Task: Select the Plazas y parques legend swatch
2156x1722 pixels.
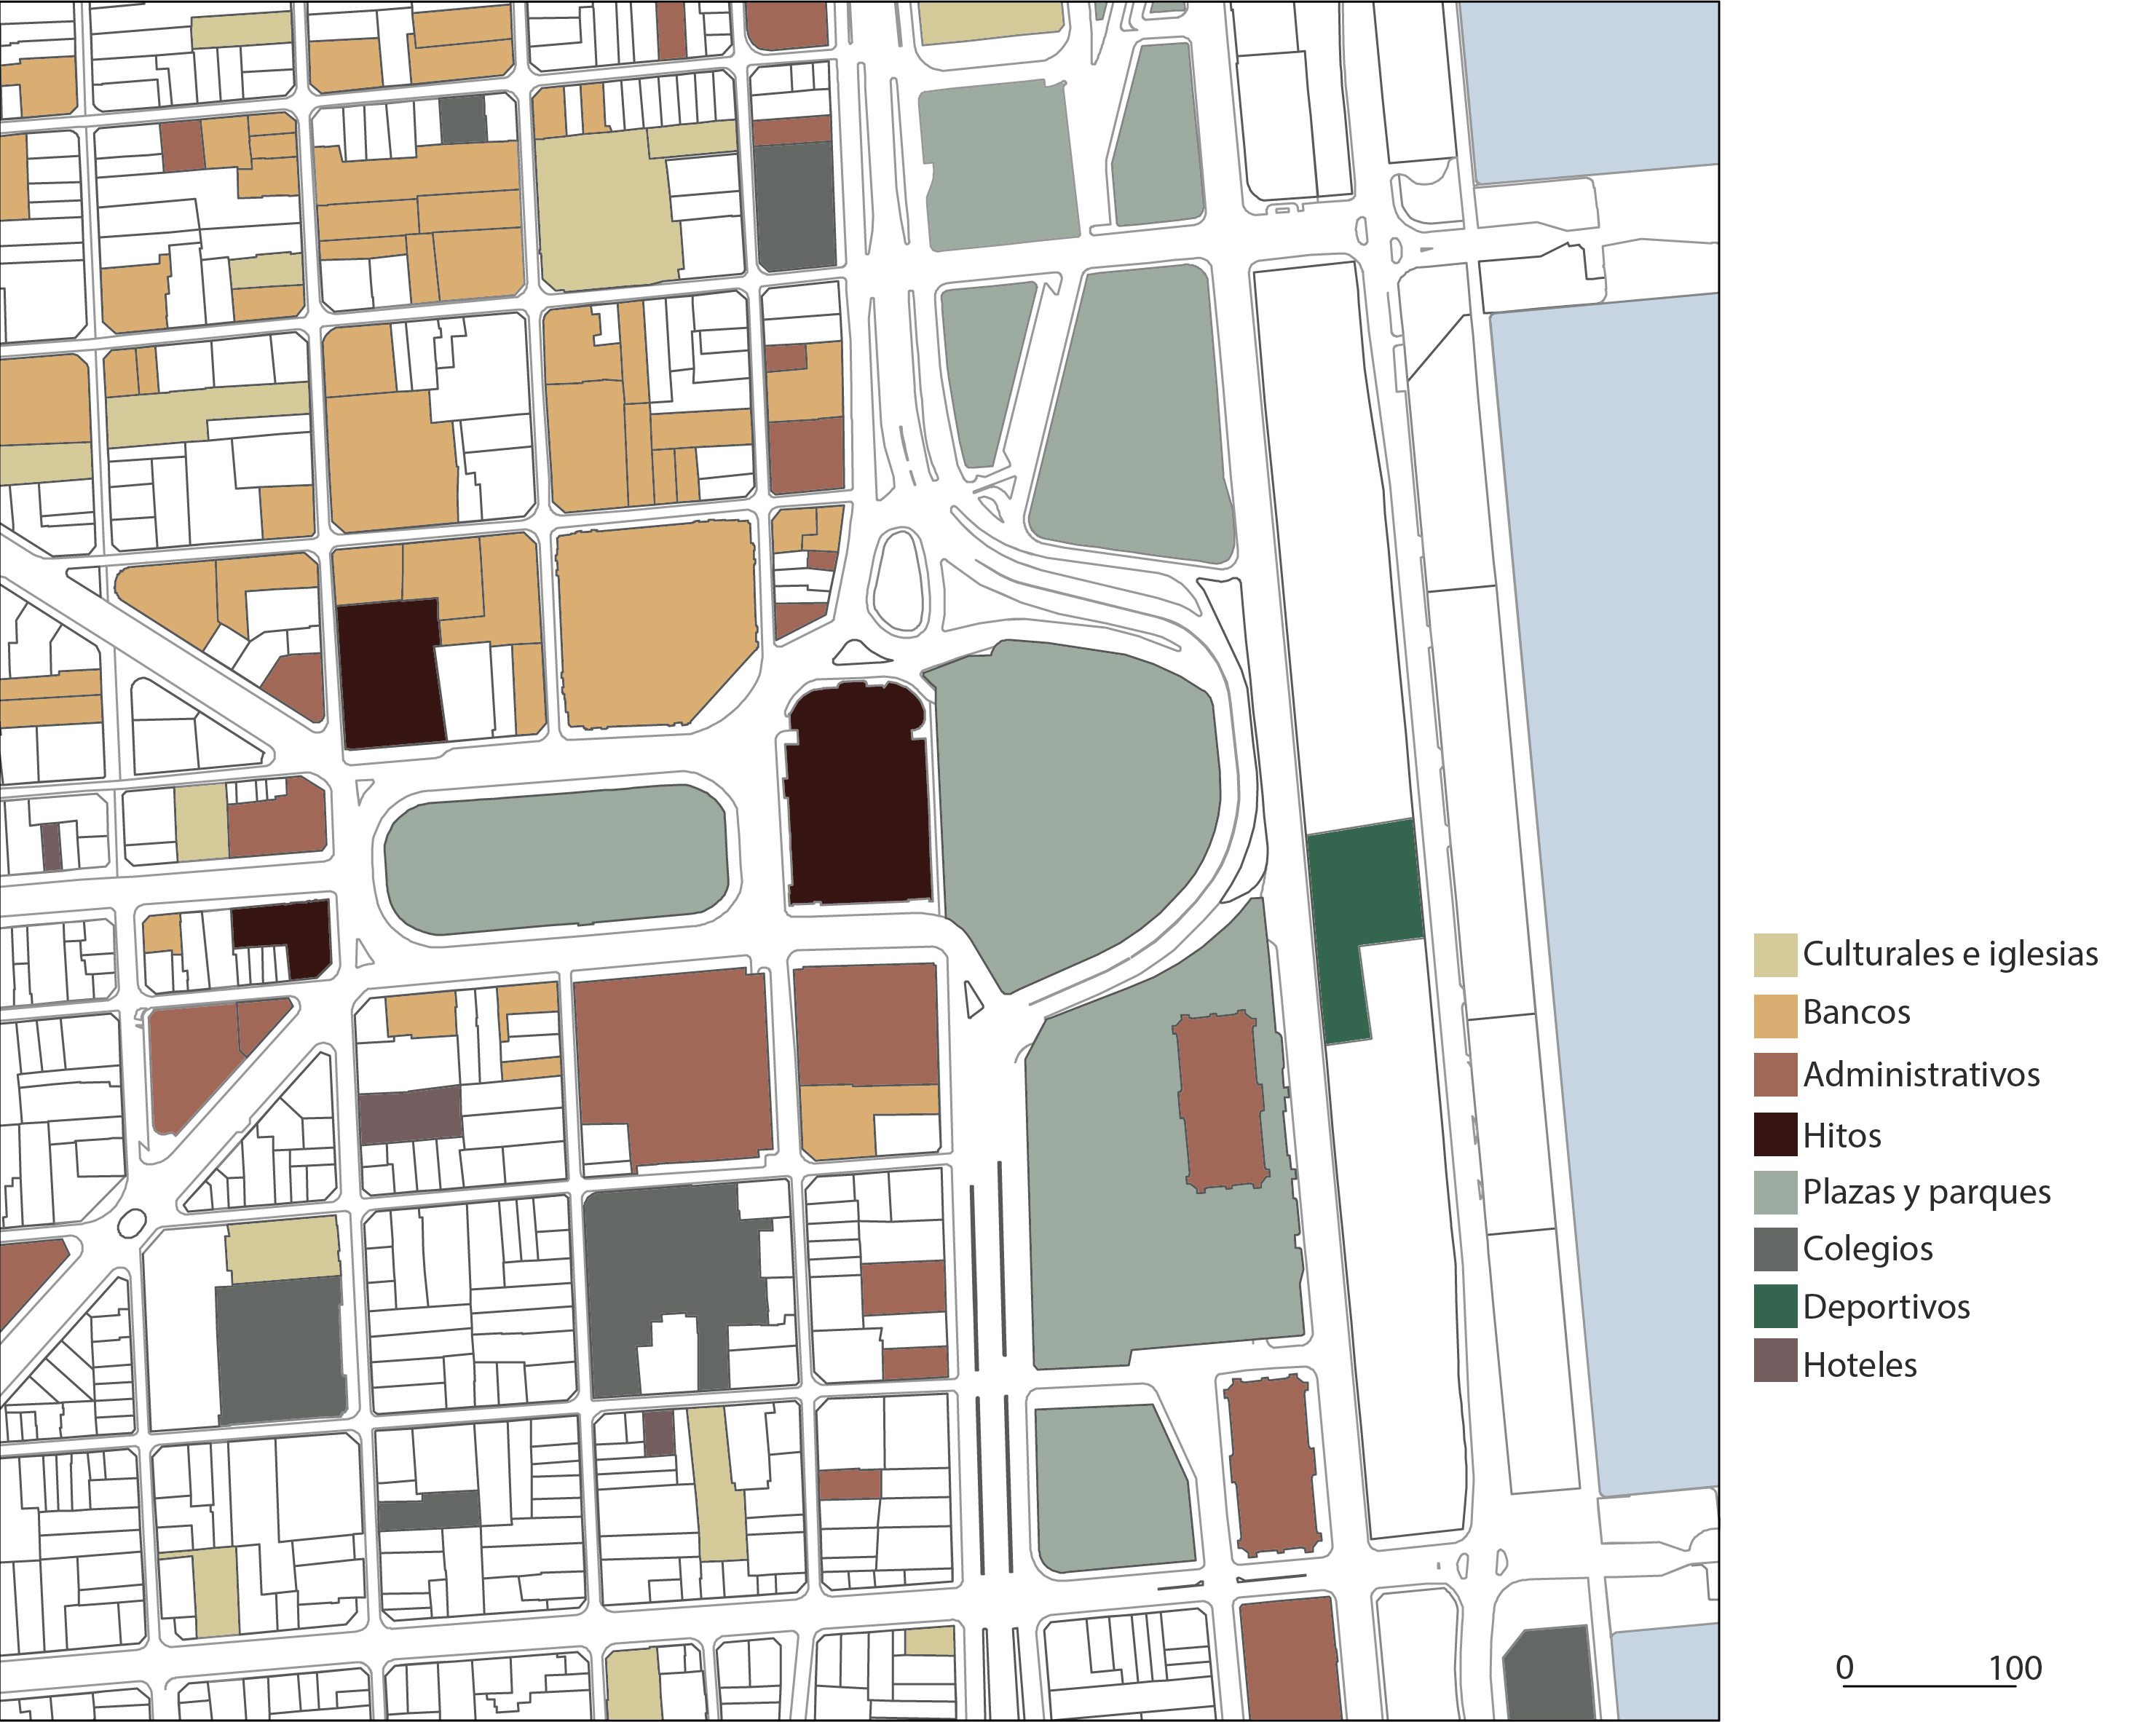Action: pyautogui.click(x=1775, y=1192)
